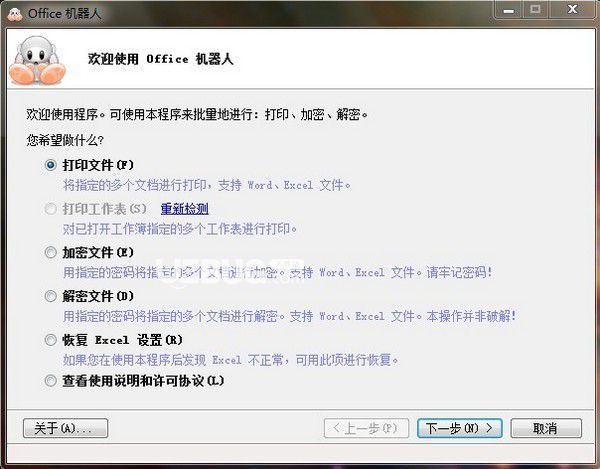Click the Office robot icon in title bar
The image size is (600, 469).
[x=15, y=14]
